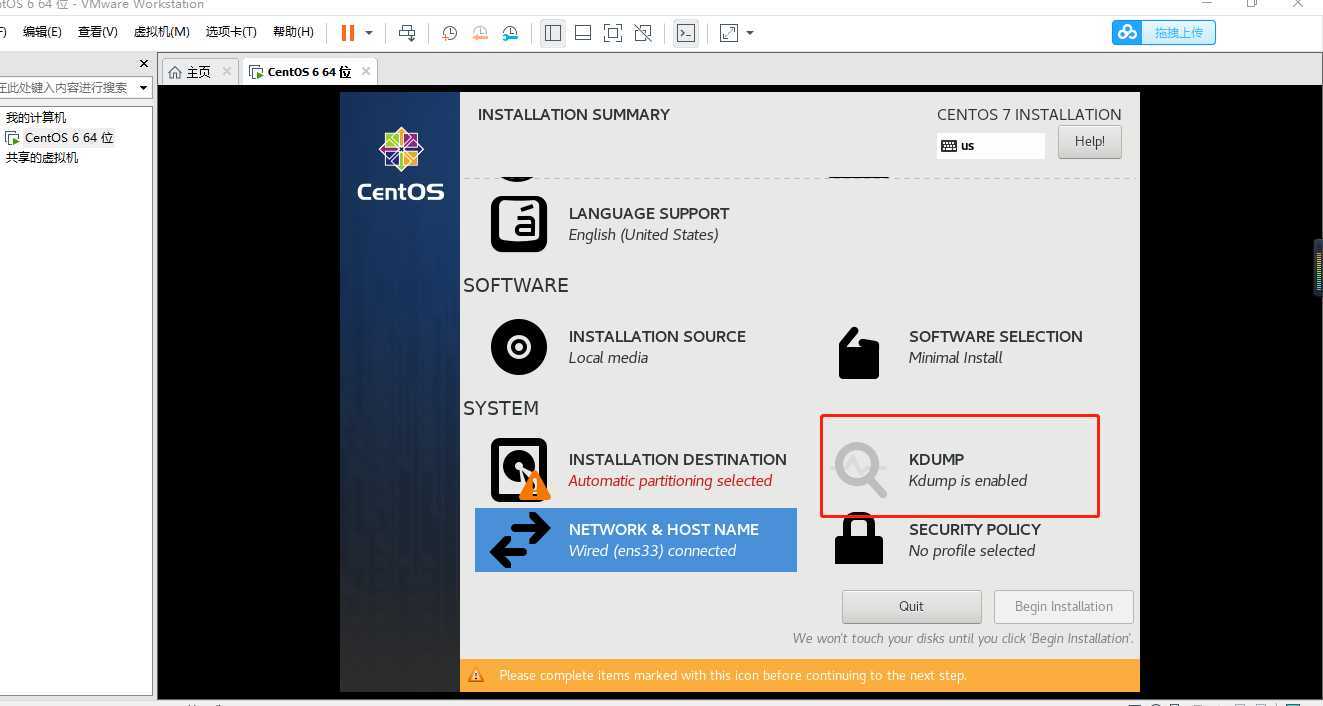This screenshot has width=1323, height=706.
Task: Click the 'Kdump is enabled' text
Action: [x=968, y=481]
